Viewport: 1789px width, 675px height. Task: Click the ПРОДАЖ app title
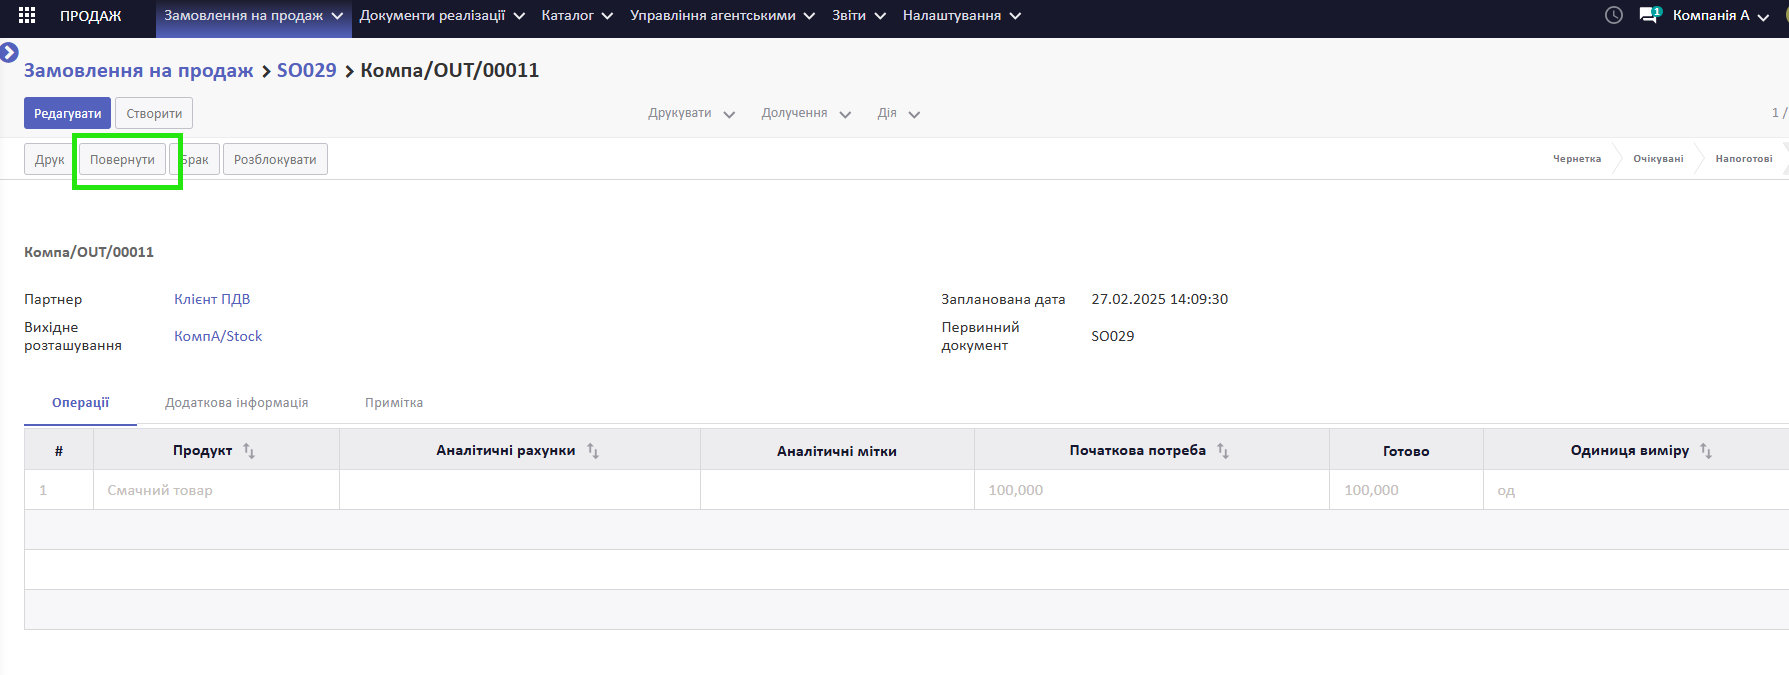click(90, 16)
